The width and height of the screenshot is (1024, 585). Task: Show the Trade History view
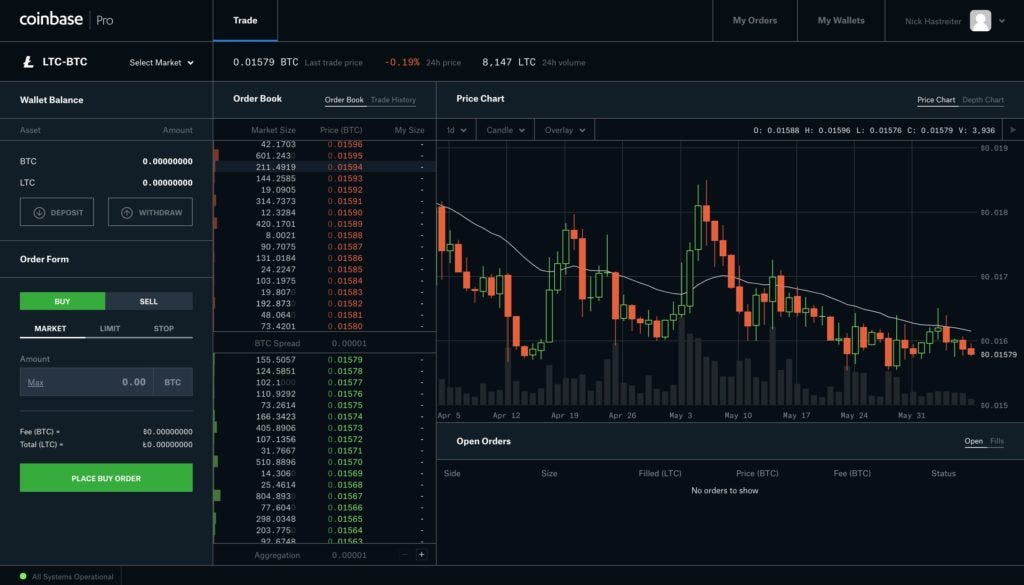[393, 100]
